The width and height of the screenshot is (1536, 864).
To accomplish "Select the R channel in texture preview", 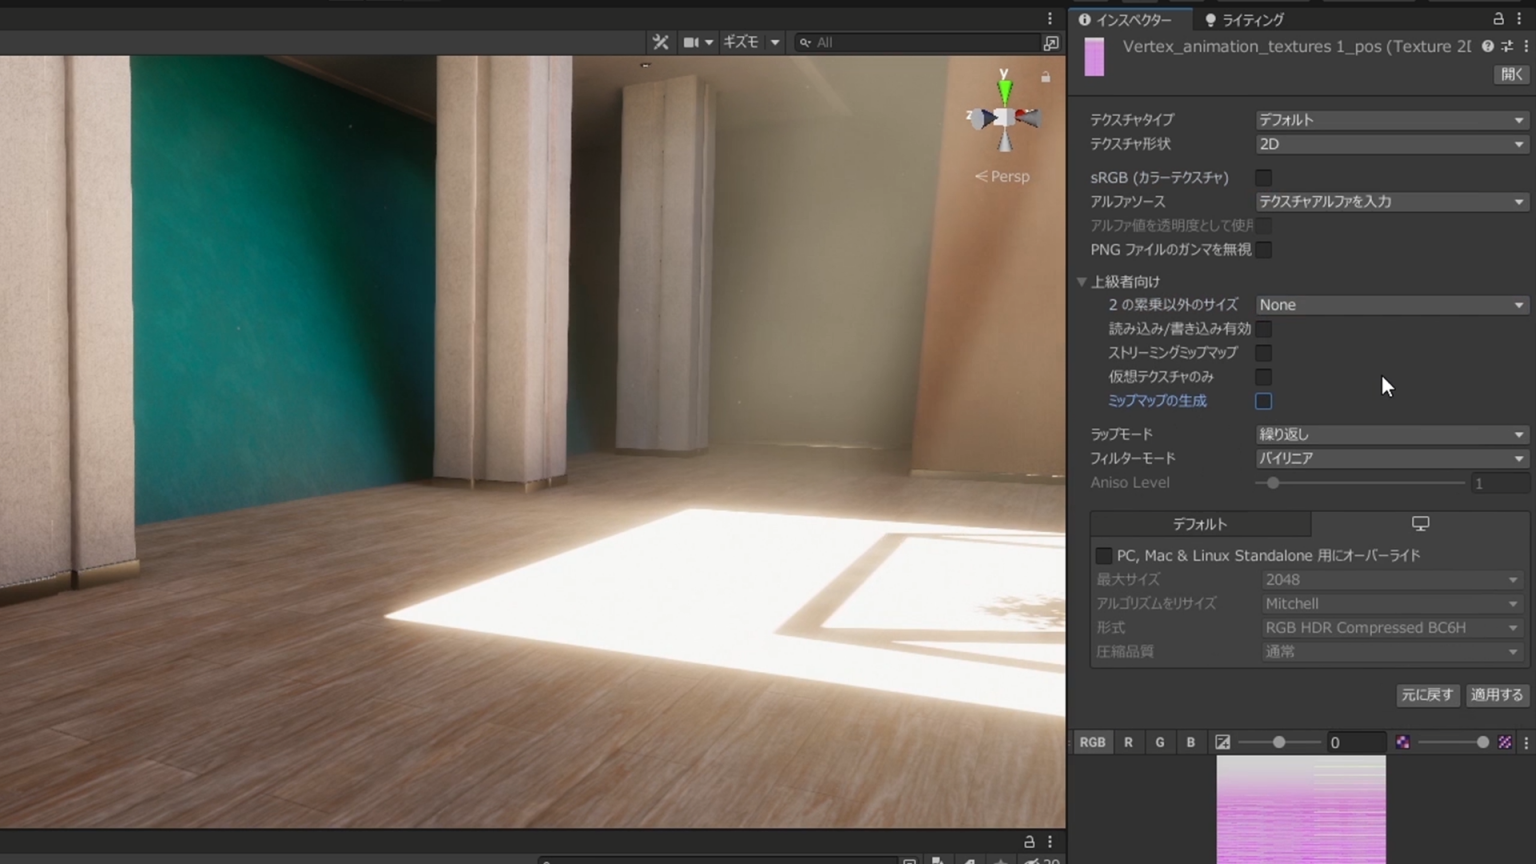I will pyautogui.click(x=1128, y=742).
